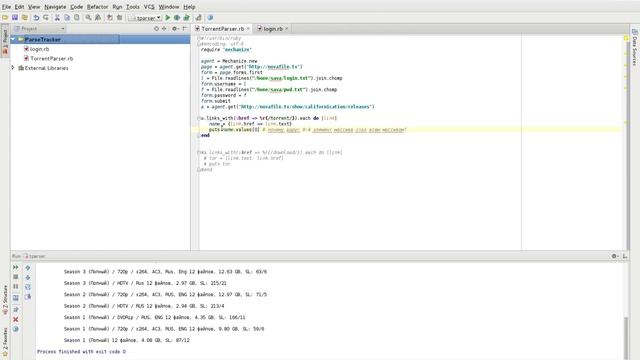The image size is (640, 360).
Task: Open the Run panel help icon
Action: [16, 329]
